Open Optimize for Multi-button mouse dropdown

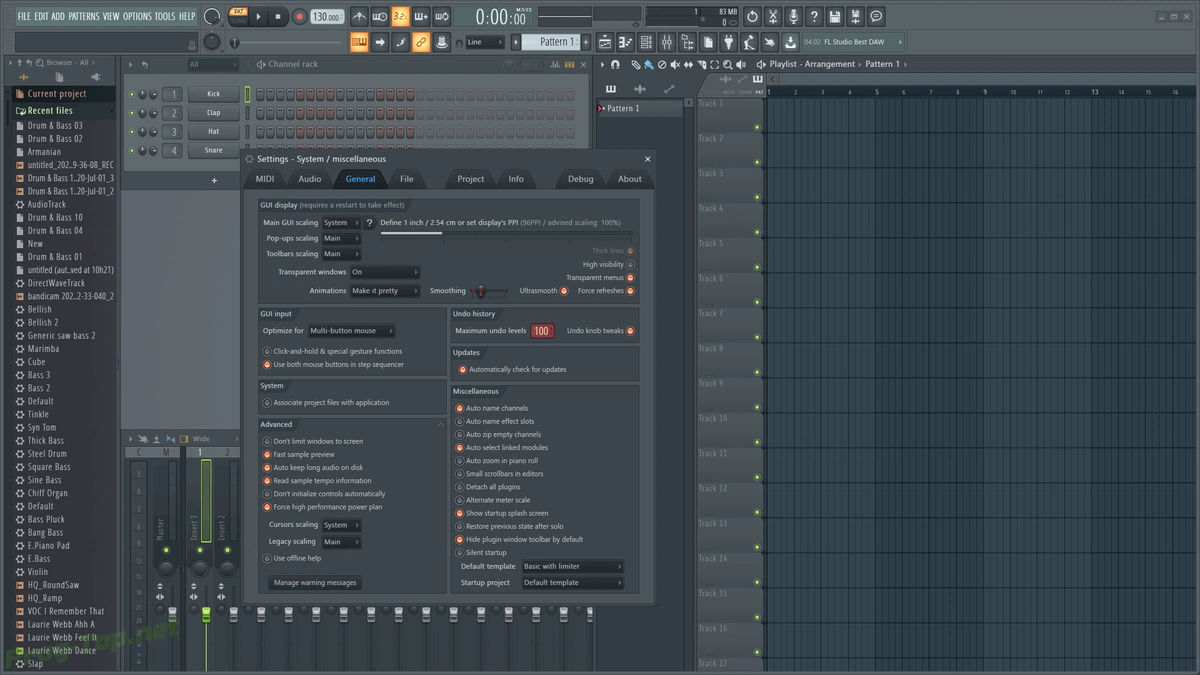(x=351, y=331)
